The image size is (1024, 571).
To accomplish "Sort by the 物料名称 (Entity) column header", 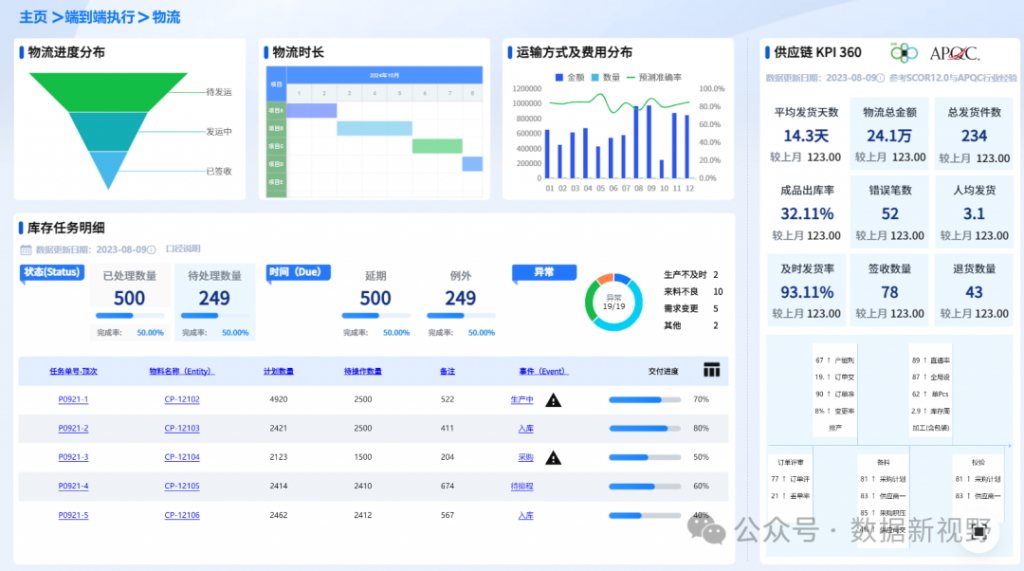I will coord(181,371).
